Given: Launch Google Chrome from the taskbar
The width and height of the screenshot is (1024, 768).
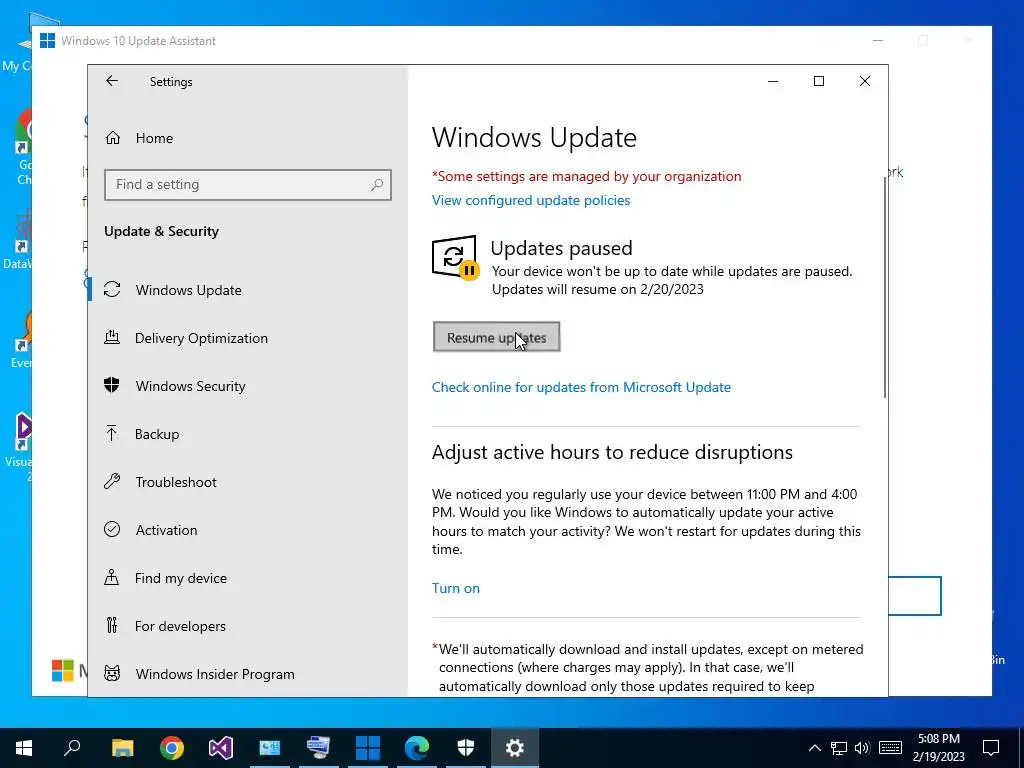Looking at the screenshot, I should pyautogui.click(x=172, y=748).
